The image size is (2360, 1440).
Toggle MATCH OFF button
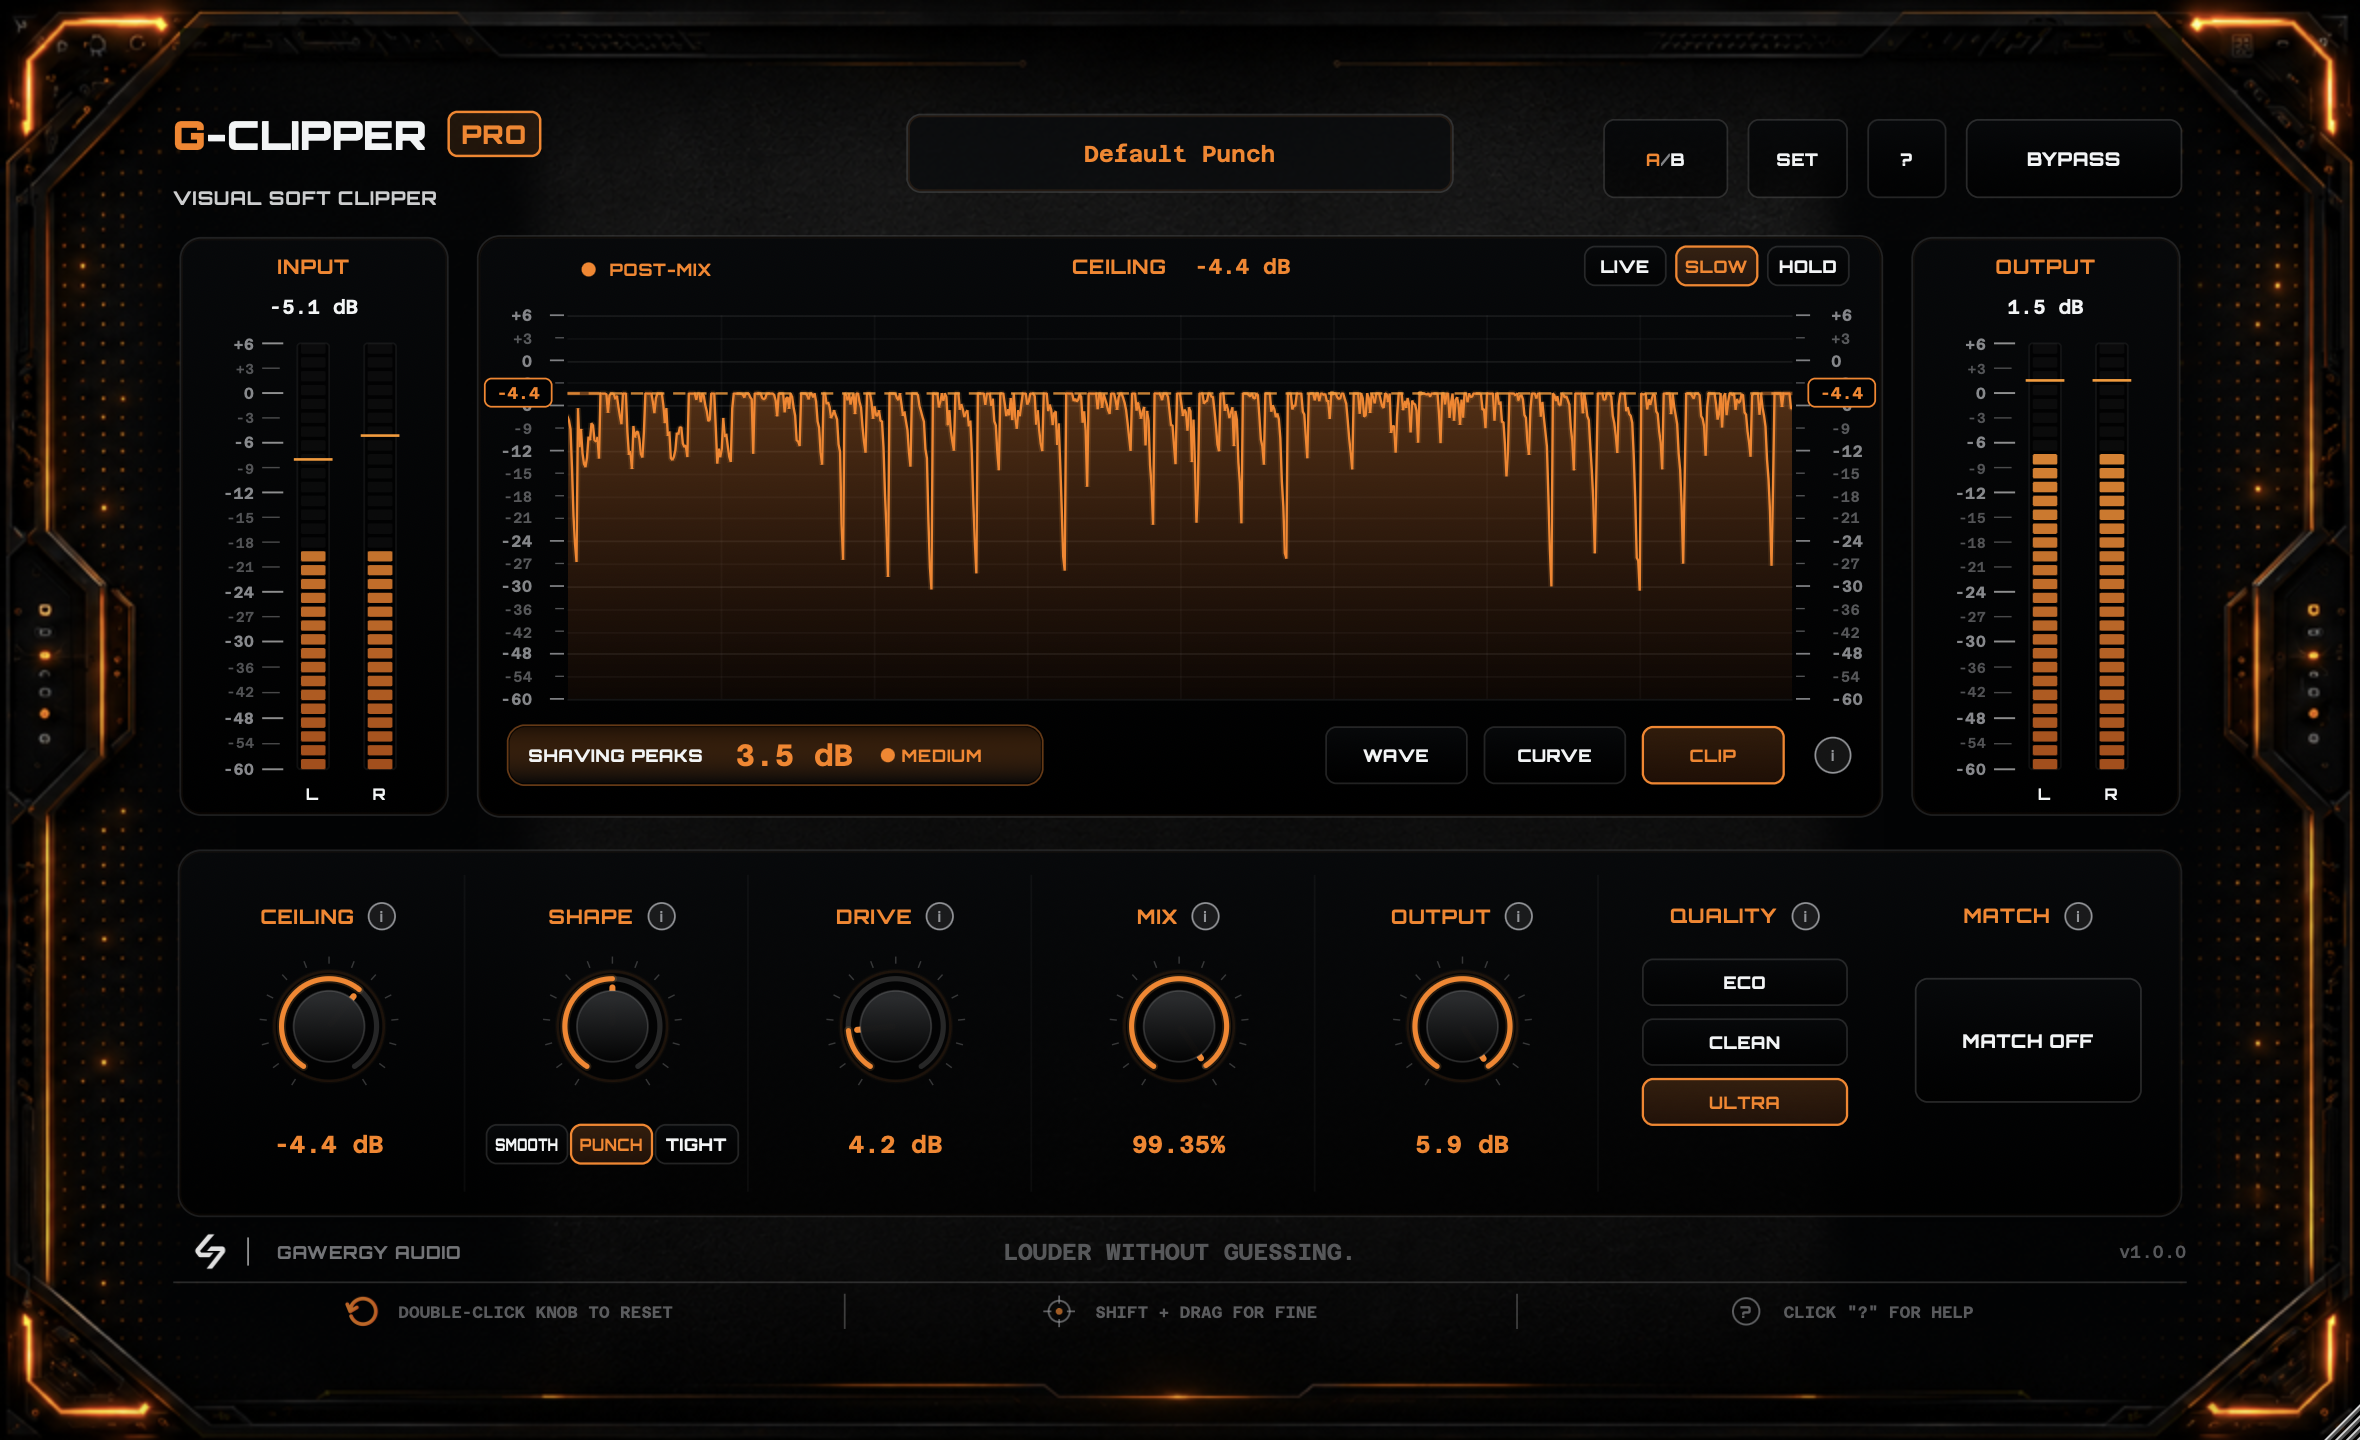pyautogui.click(x=2027, y=1041)
